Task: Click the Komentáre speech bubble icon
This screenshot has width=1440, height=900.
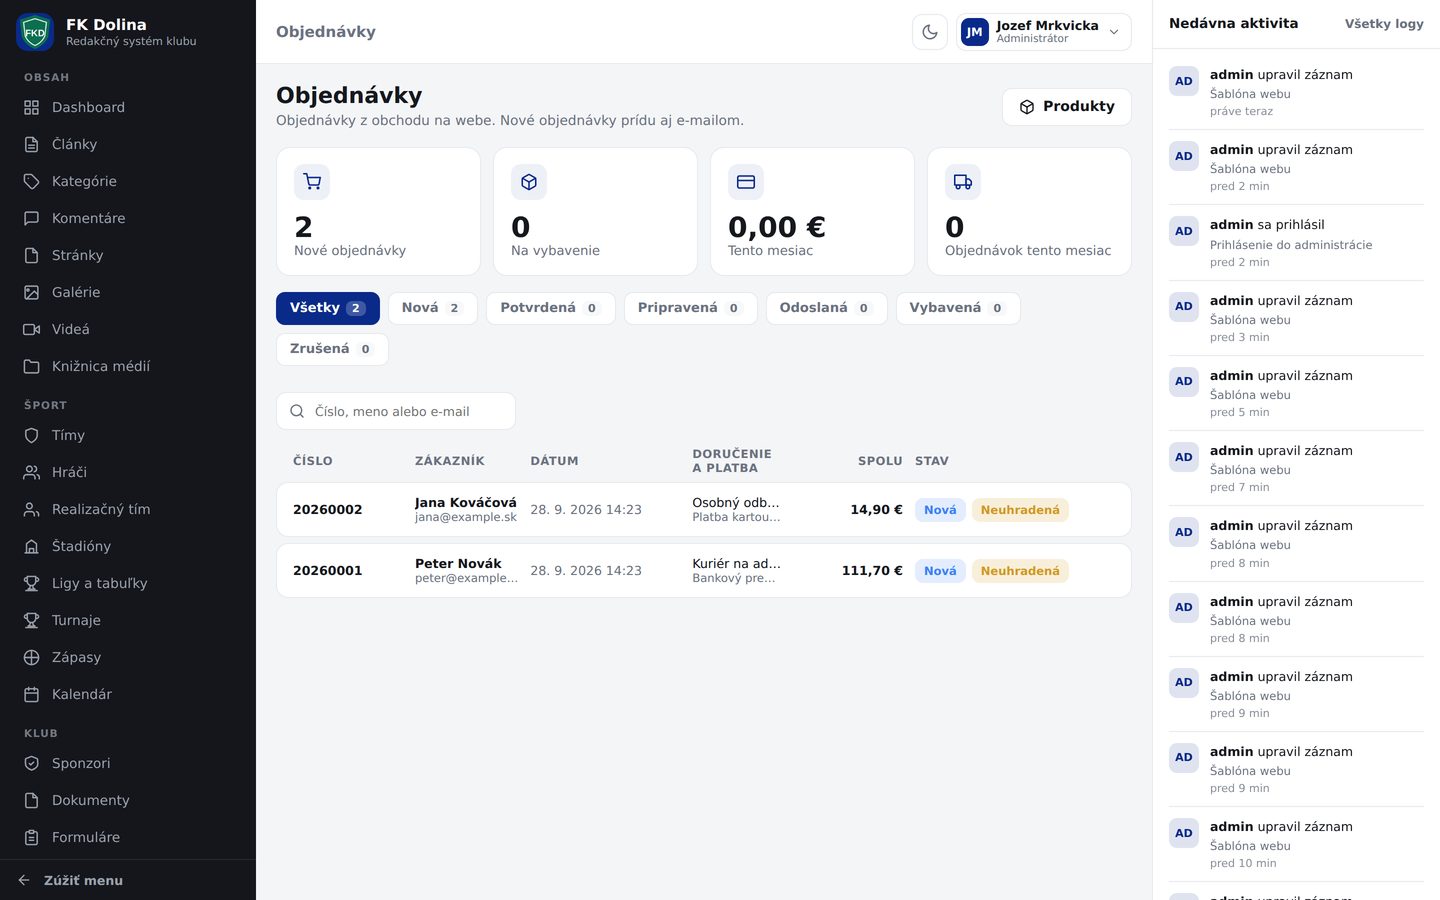Action: [x=31, y=218]
